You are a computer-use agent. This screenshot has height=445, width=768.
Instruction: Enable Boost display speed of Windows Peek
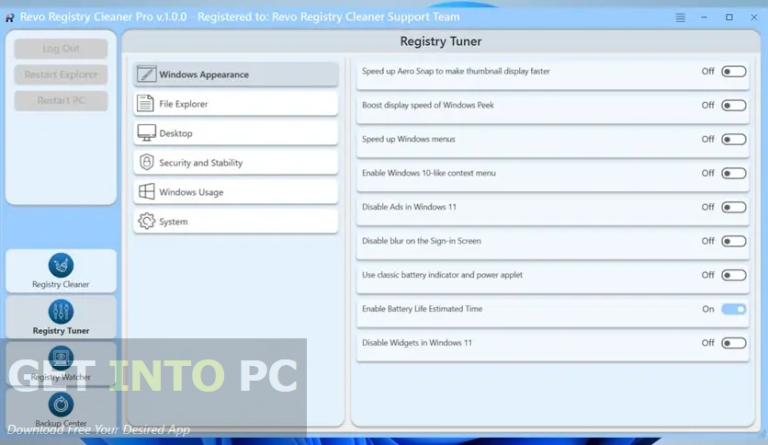(x=733, y=106)
